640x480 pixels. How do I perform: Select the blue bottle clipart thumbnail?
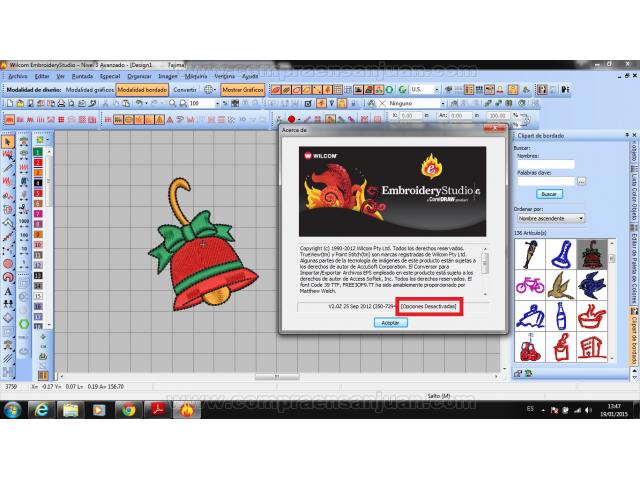tap(561, 316)
